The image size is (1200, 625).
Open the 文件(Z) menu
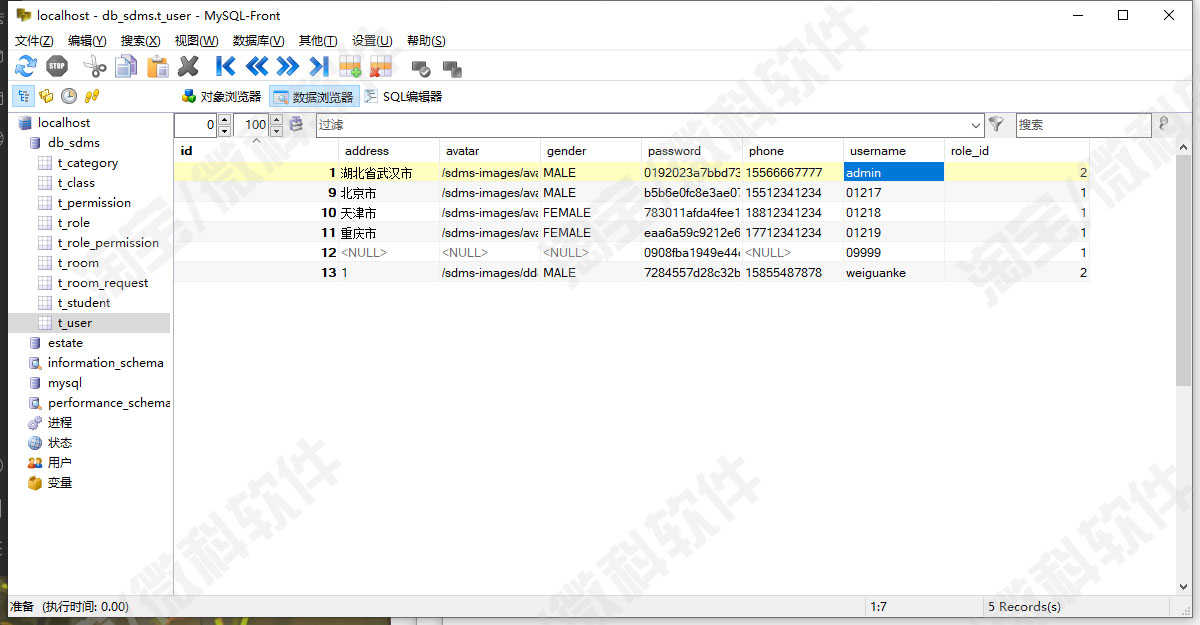pyautogui.click(x=34, y=40)
